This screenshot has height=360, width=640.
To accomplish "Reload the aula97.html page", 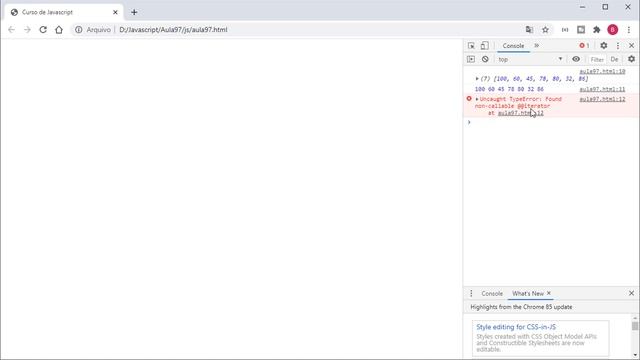I will [x=43, y=30].
